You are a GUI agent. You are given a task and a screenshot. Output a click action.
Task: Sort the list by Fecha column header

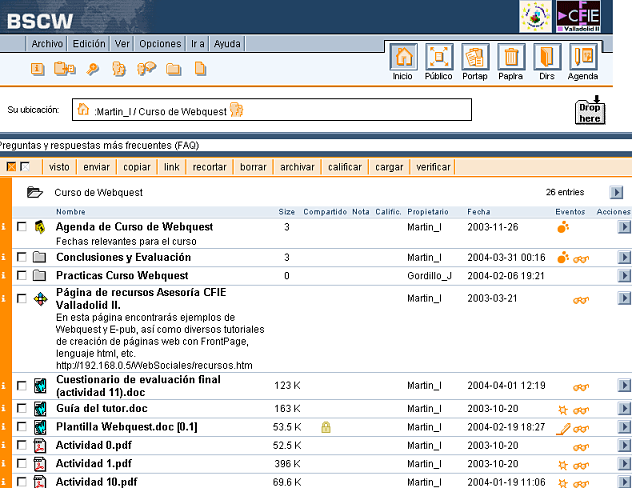pyautogui.click(x=478, y=212)
